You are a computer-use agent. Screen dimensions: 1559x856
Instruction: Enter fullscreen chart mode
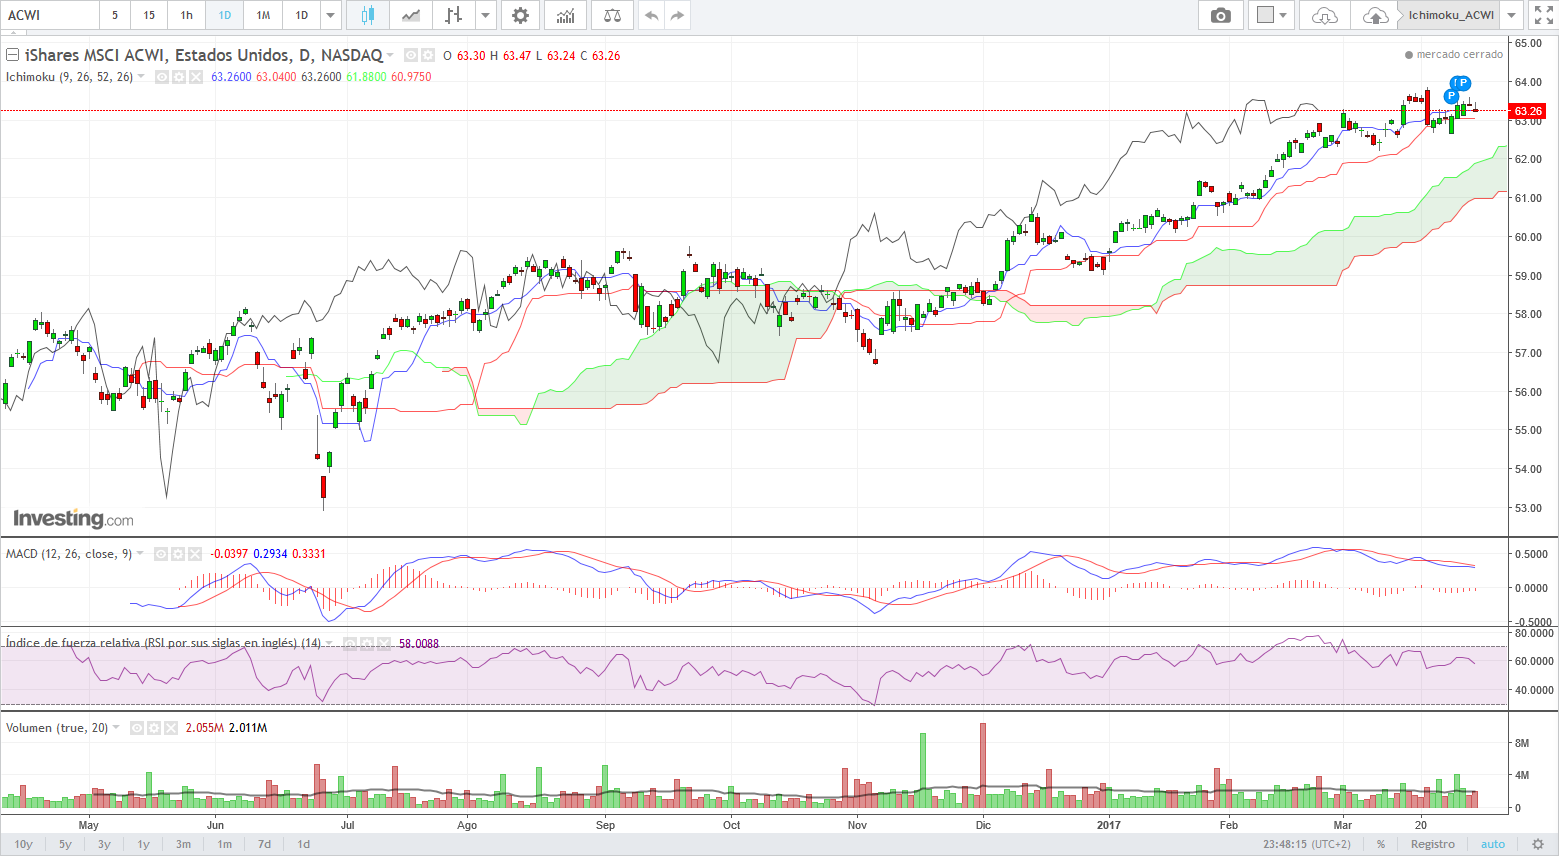tap(1544, 15)
